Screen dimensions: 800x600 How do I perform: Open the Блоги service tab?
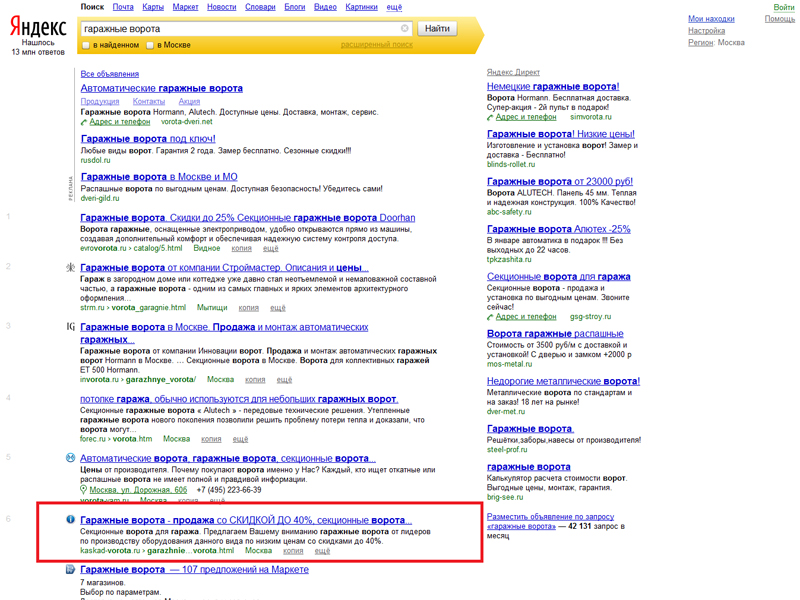294,7
